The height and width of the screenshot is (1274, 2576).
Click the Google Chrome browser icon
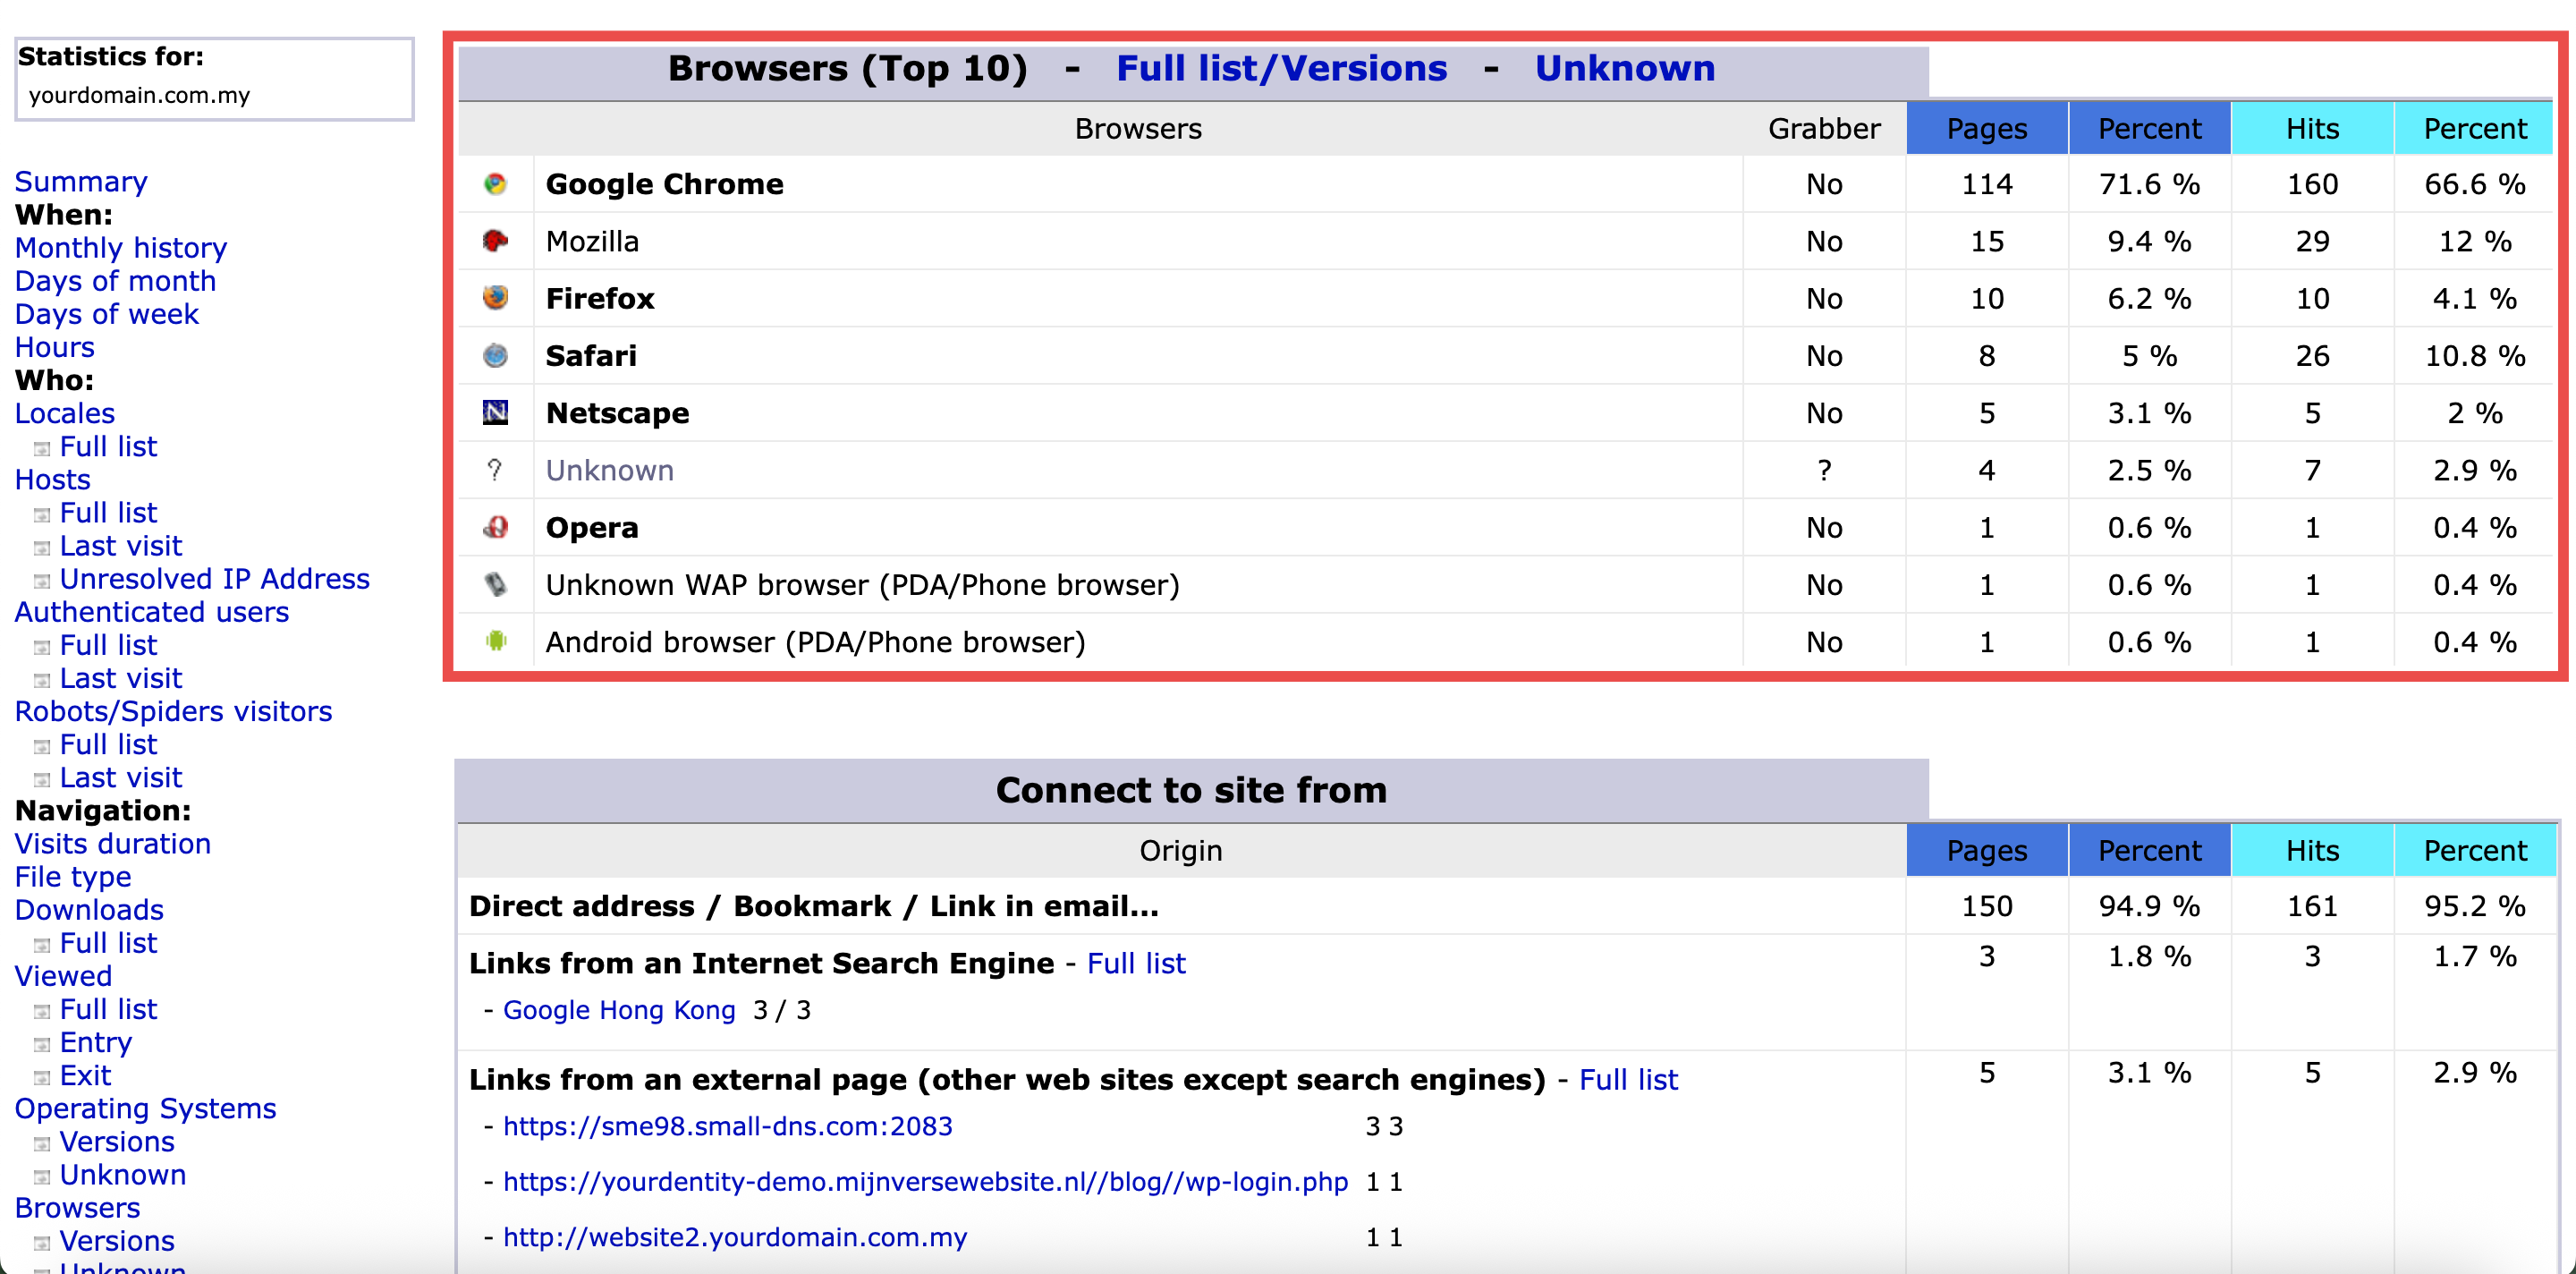495,184
